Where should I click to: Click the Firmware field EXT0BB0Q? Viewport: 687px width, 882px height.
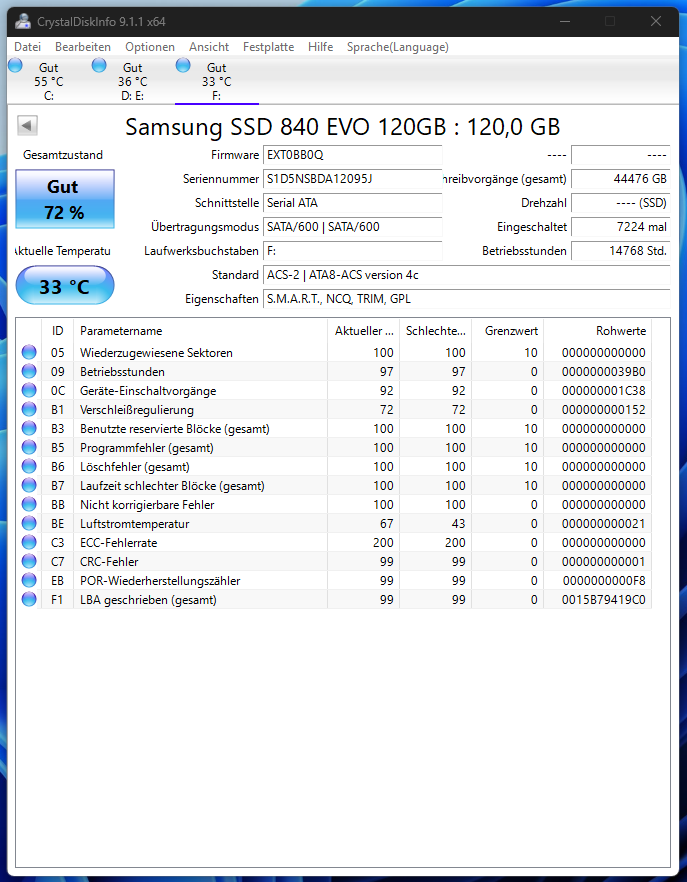[x=353, y=155]
